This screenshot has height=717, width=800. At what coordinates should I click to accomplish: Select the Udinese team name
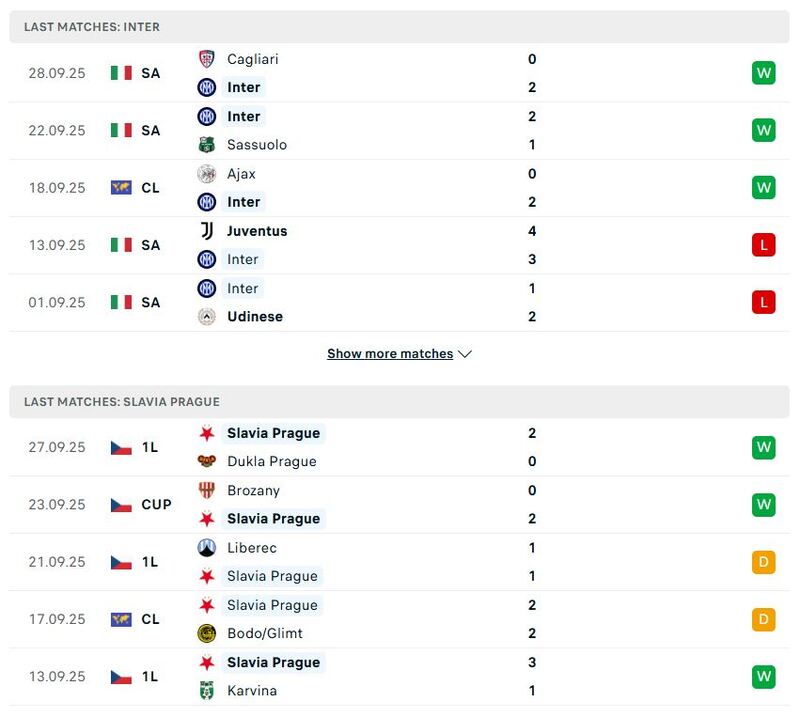255,316
